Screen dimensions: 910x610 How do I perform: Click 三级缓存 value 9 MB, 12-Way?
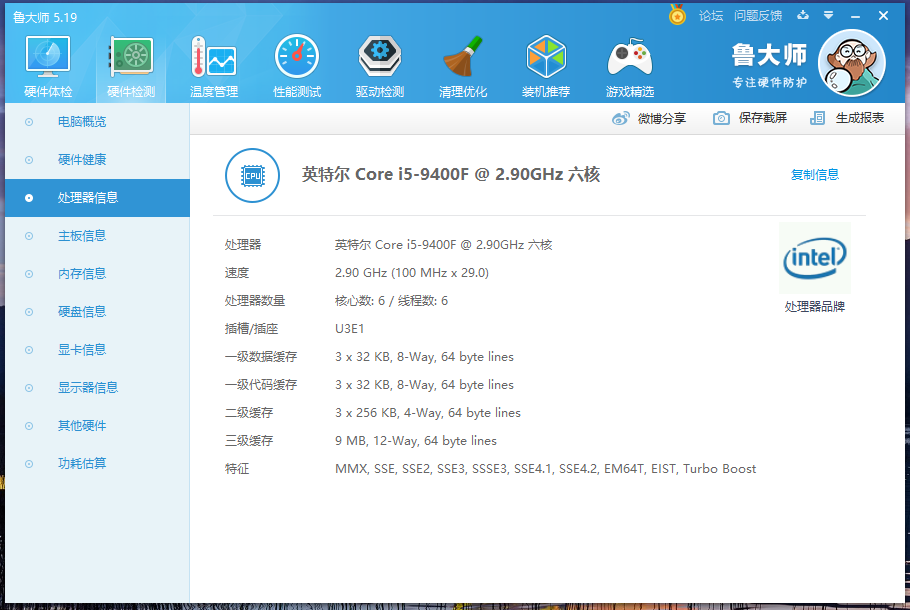(416, 441)
